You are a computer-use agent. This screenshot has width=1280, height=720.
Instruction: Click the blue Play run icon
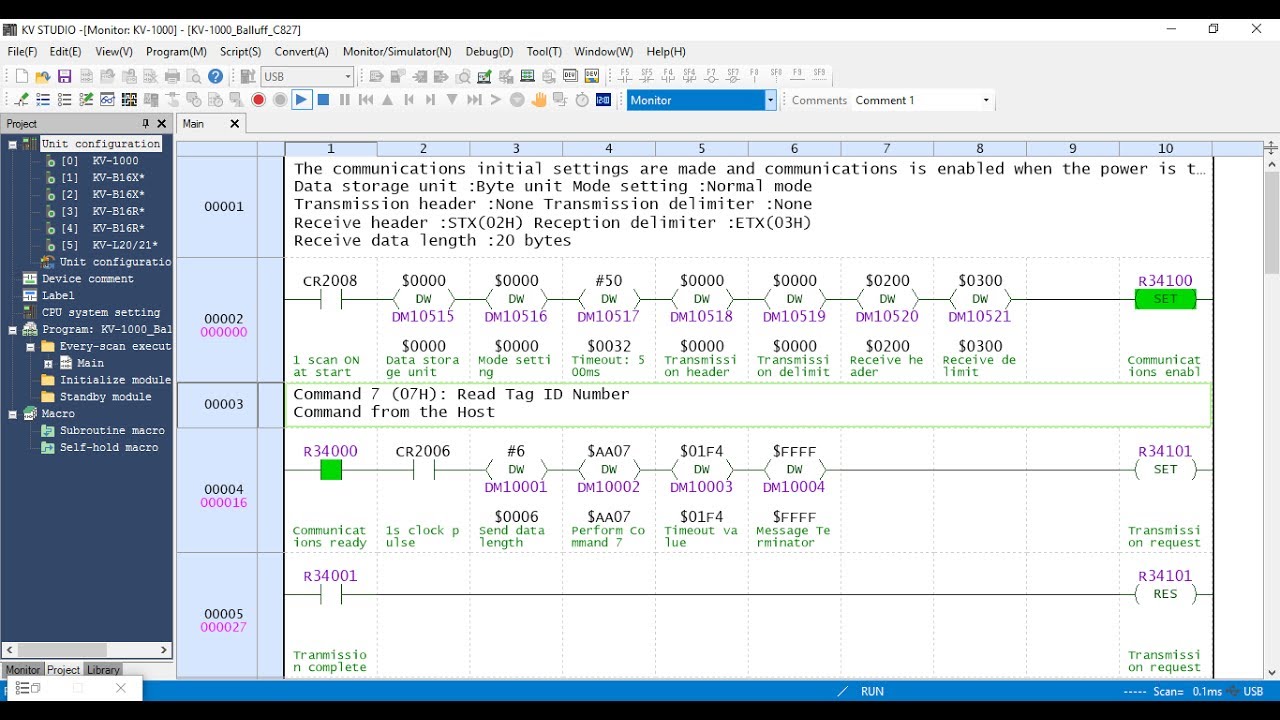[x=302, y=100]
